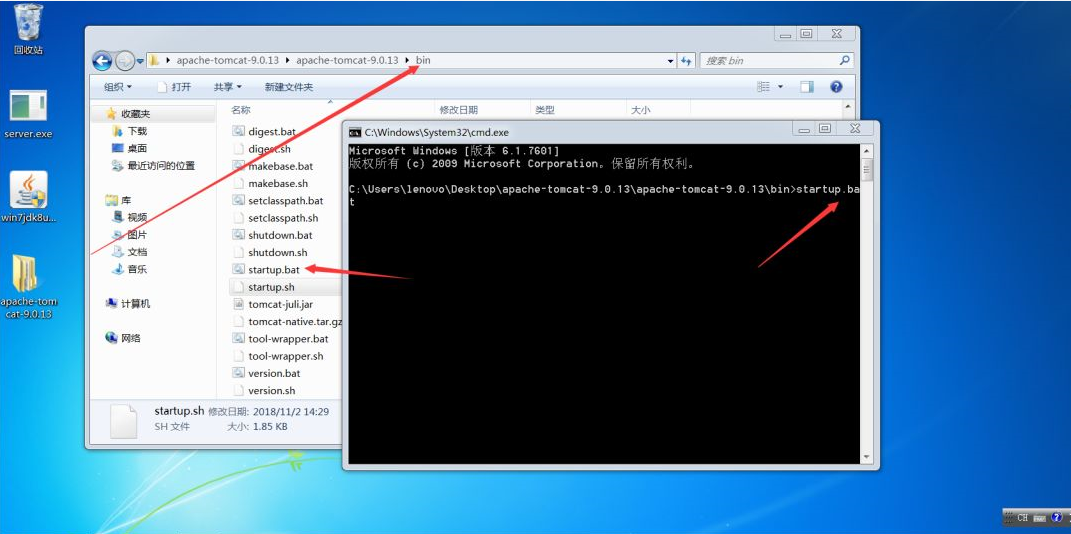Click the Explorer forward navigation arrow
The height and width of the screenshot is (534, 1071).
pos(124,61)
